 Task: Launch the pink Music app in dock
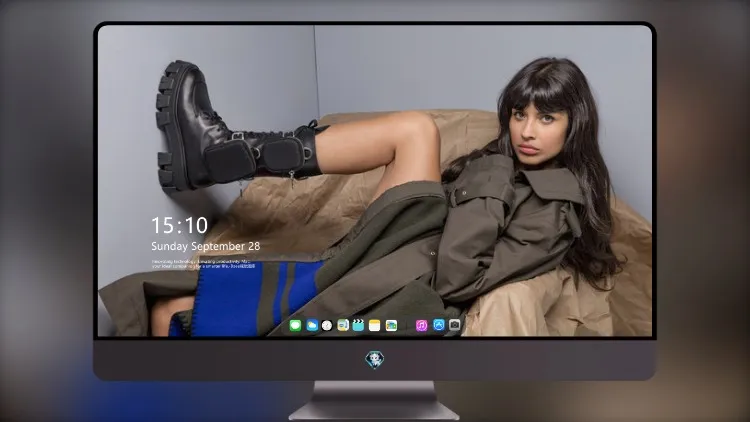[x=421, y=325]
